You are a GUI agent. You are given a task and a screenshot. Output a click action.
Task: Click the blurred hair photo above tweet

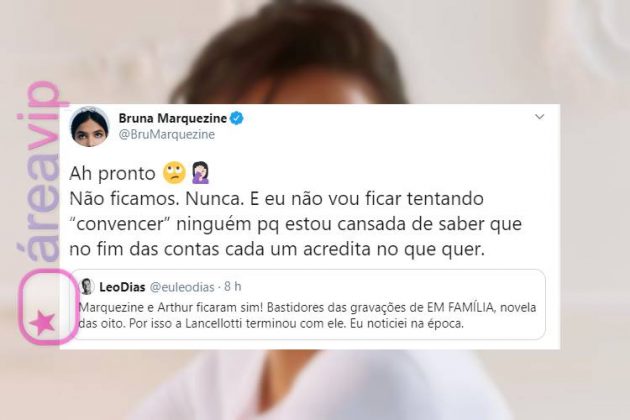pyautogui.click(x=287, y=52)
